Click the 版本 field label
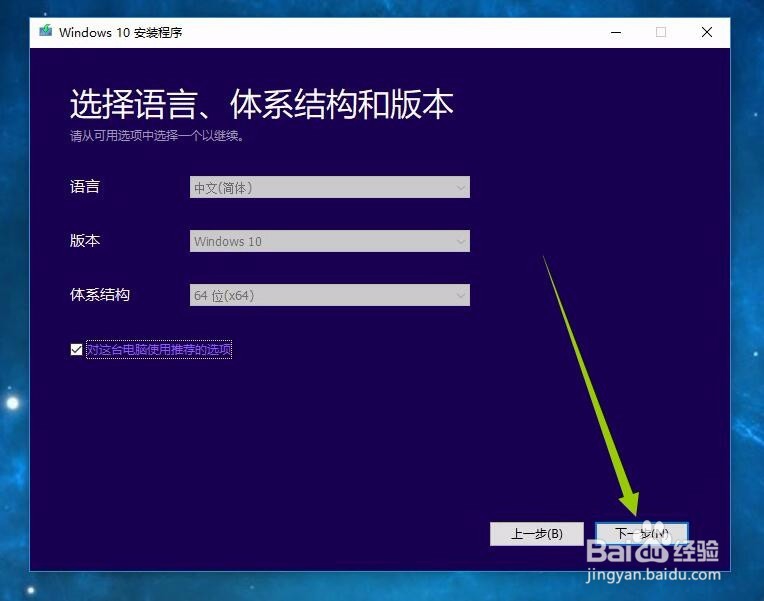Screen dimensions: 764x601 [x=85, y=241]
